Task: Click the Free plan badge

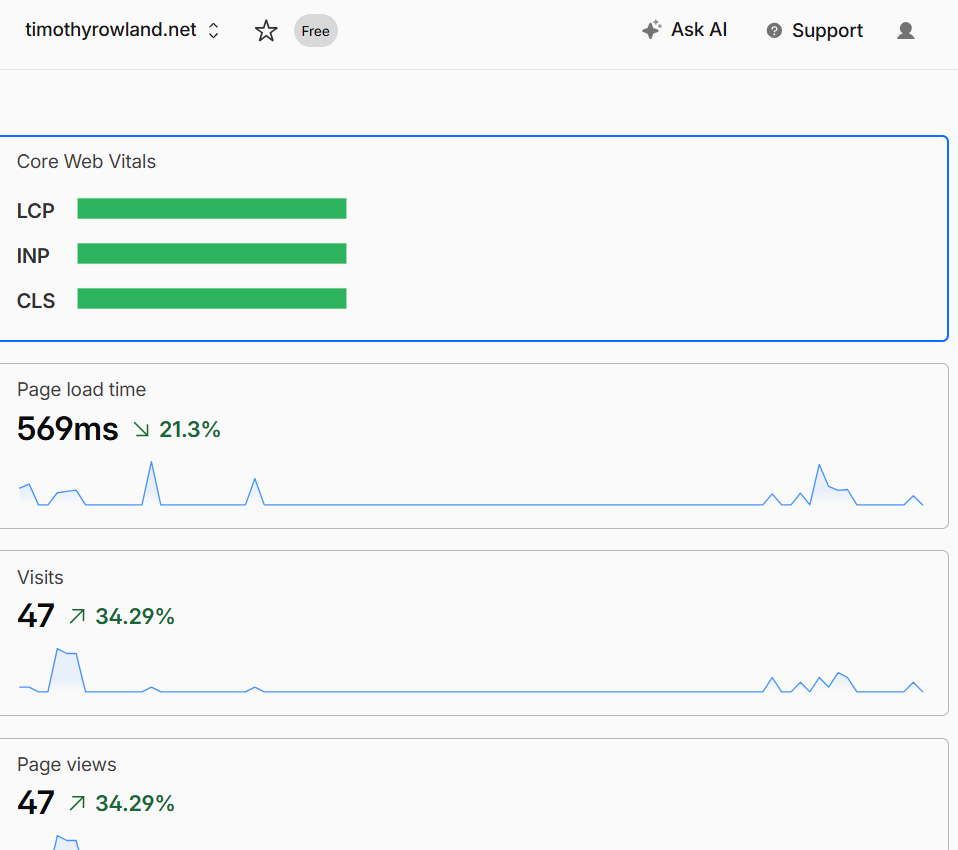Action: [x=315, y=31]
